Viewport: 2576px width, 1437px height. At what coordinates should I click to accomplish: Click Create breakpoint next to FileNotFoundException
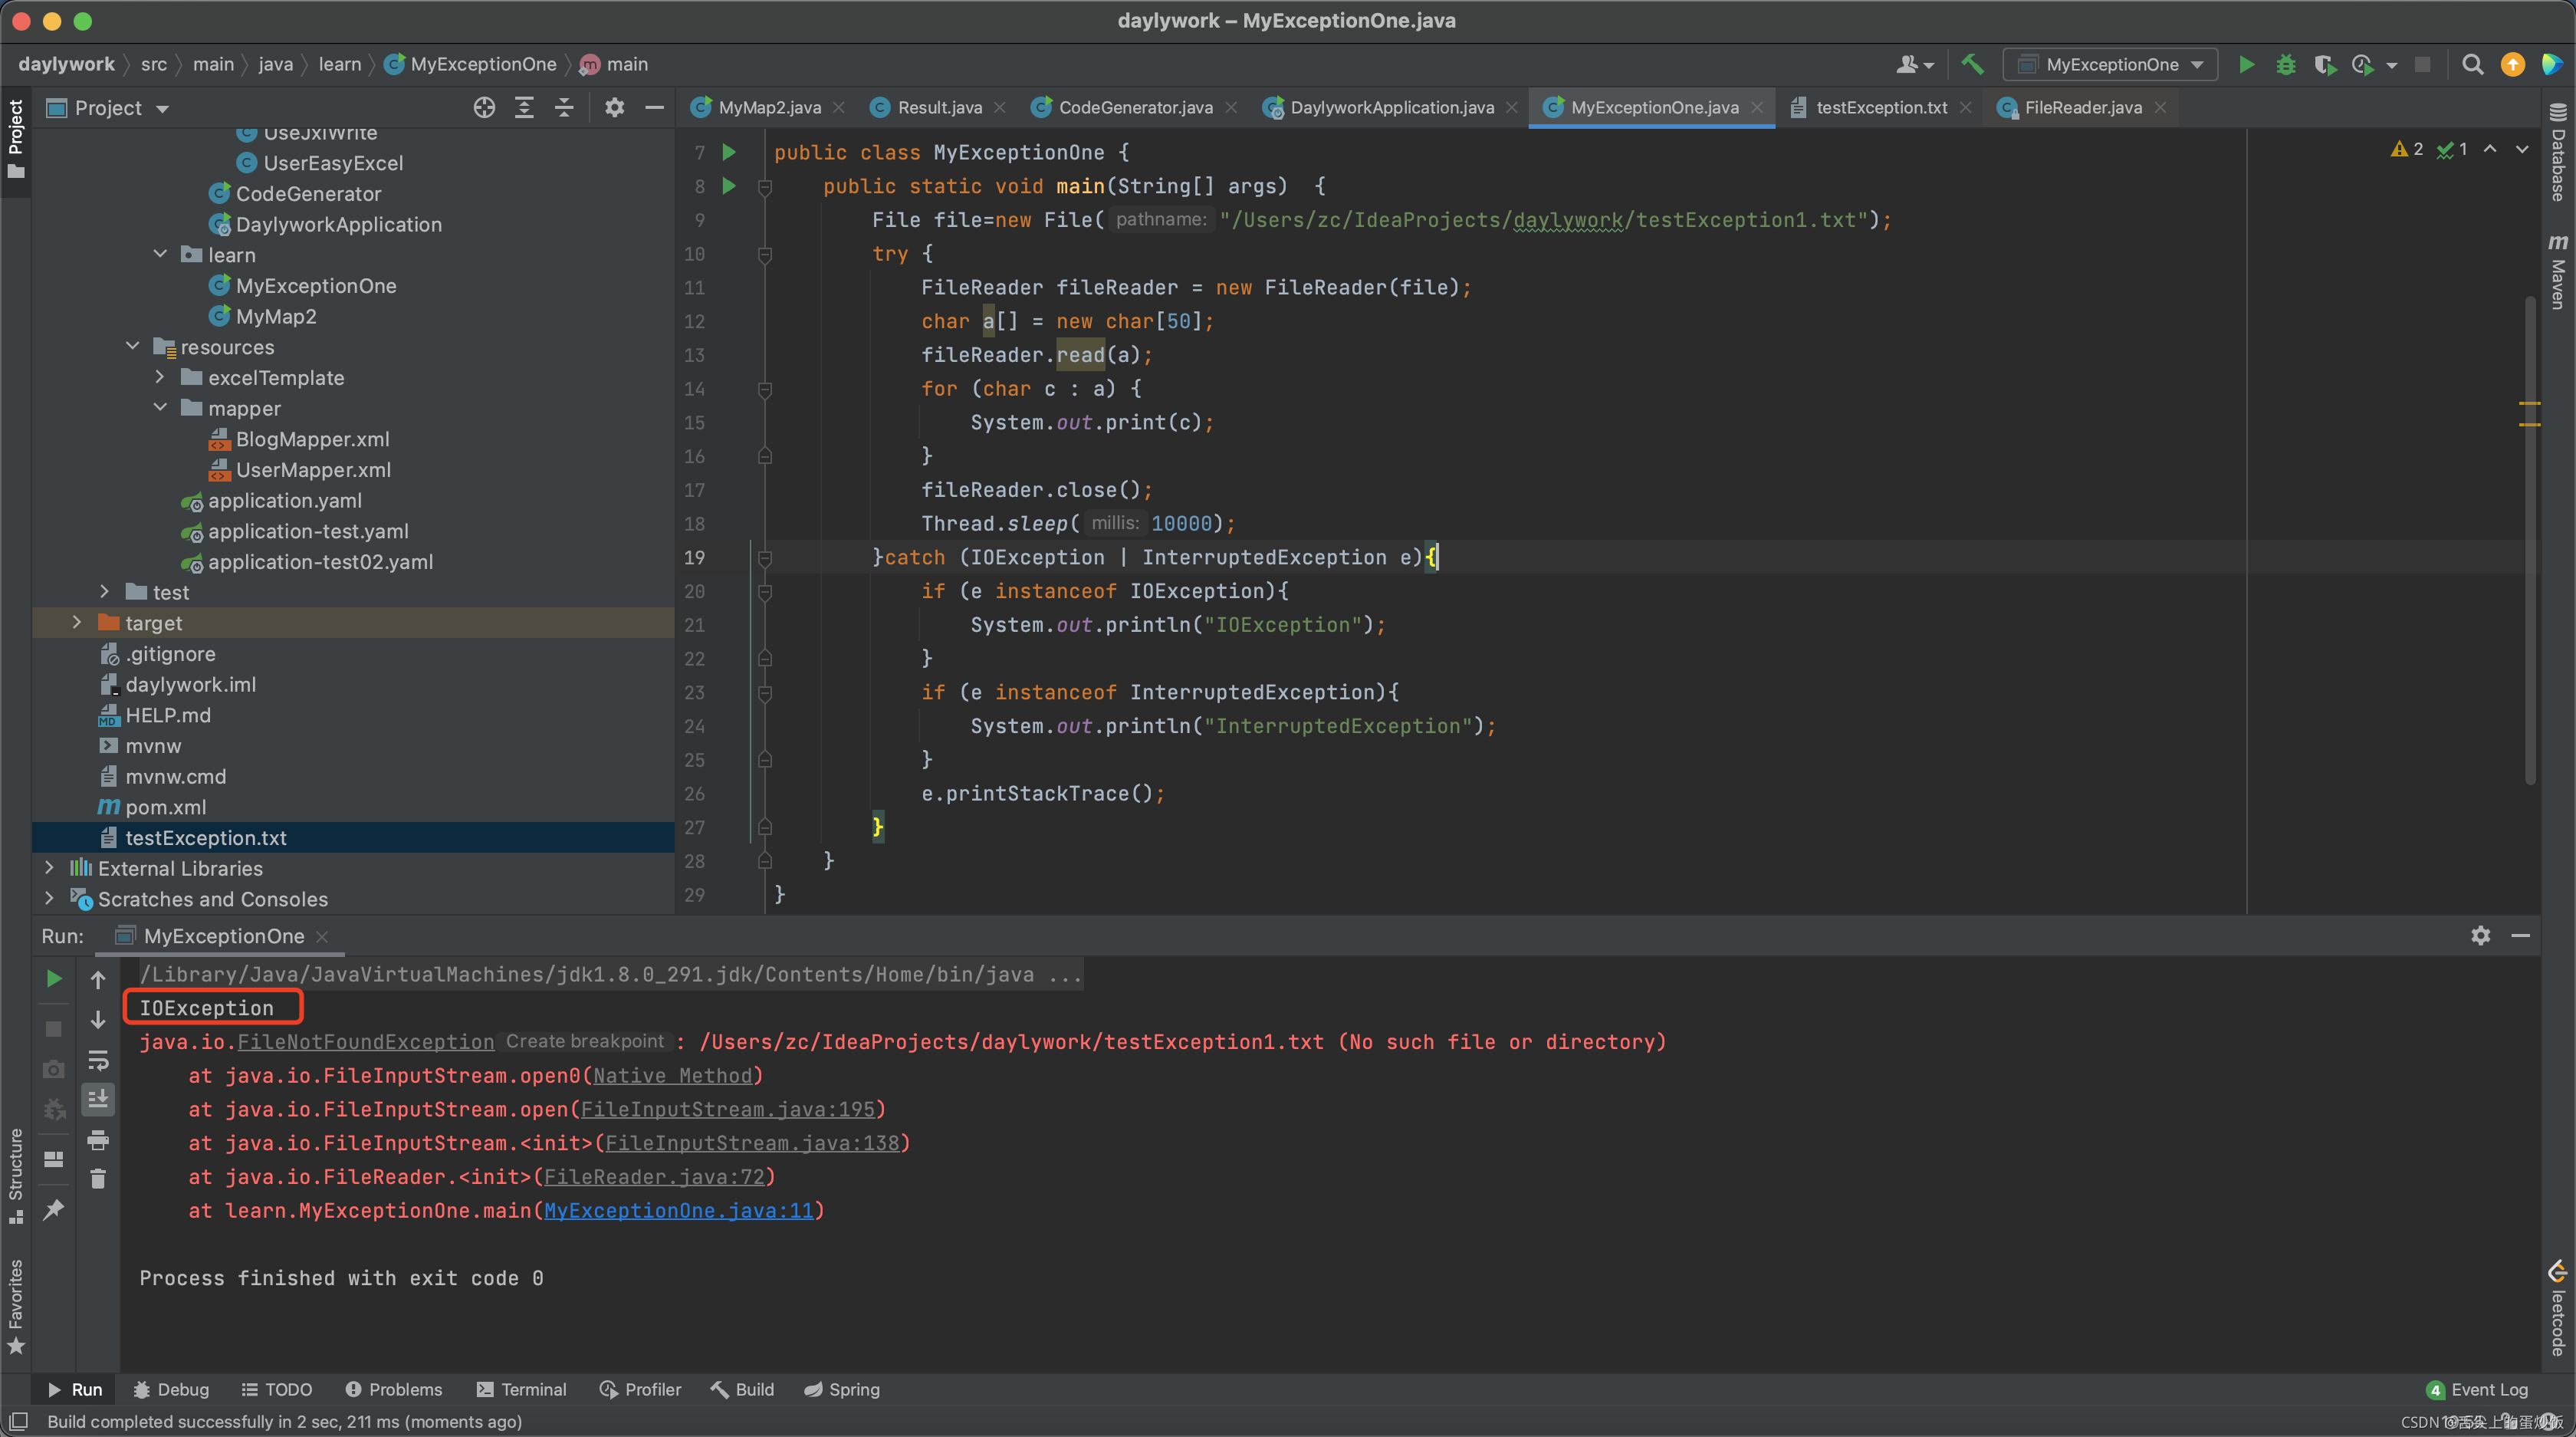584,1042
